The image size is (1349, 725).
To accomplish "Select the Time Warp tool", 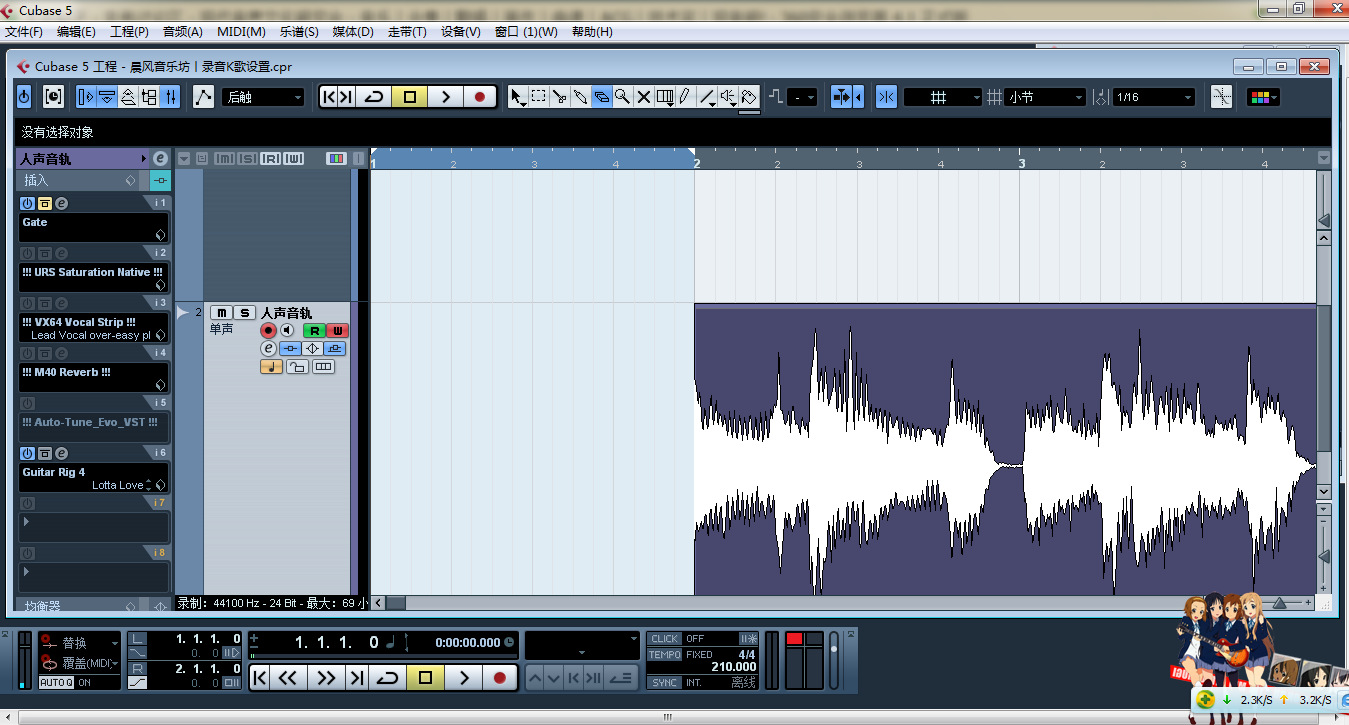I will pos(665,97).
